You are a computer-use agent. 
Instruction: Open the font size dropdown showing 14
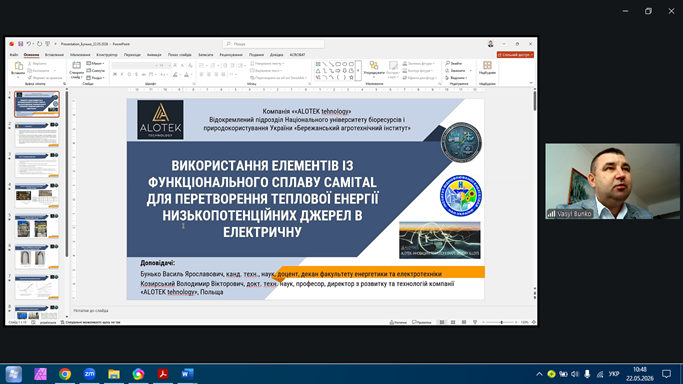[x=164, y=65]
